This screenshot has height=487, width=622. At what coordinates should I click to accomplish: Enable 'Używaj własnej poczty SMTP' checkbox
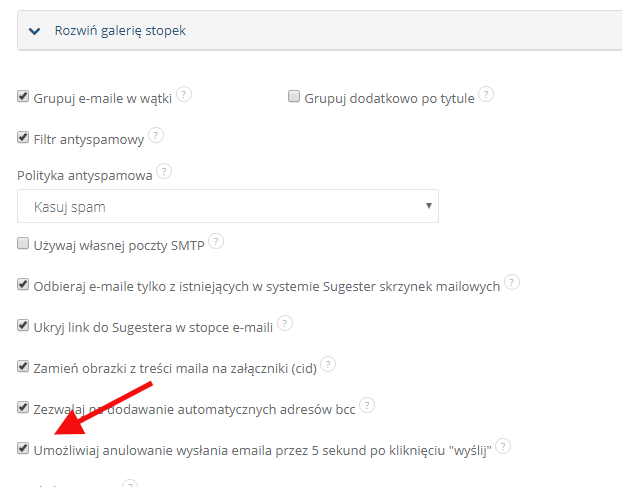[23, 243]
